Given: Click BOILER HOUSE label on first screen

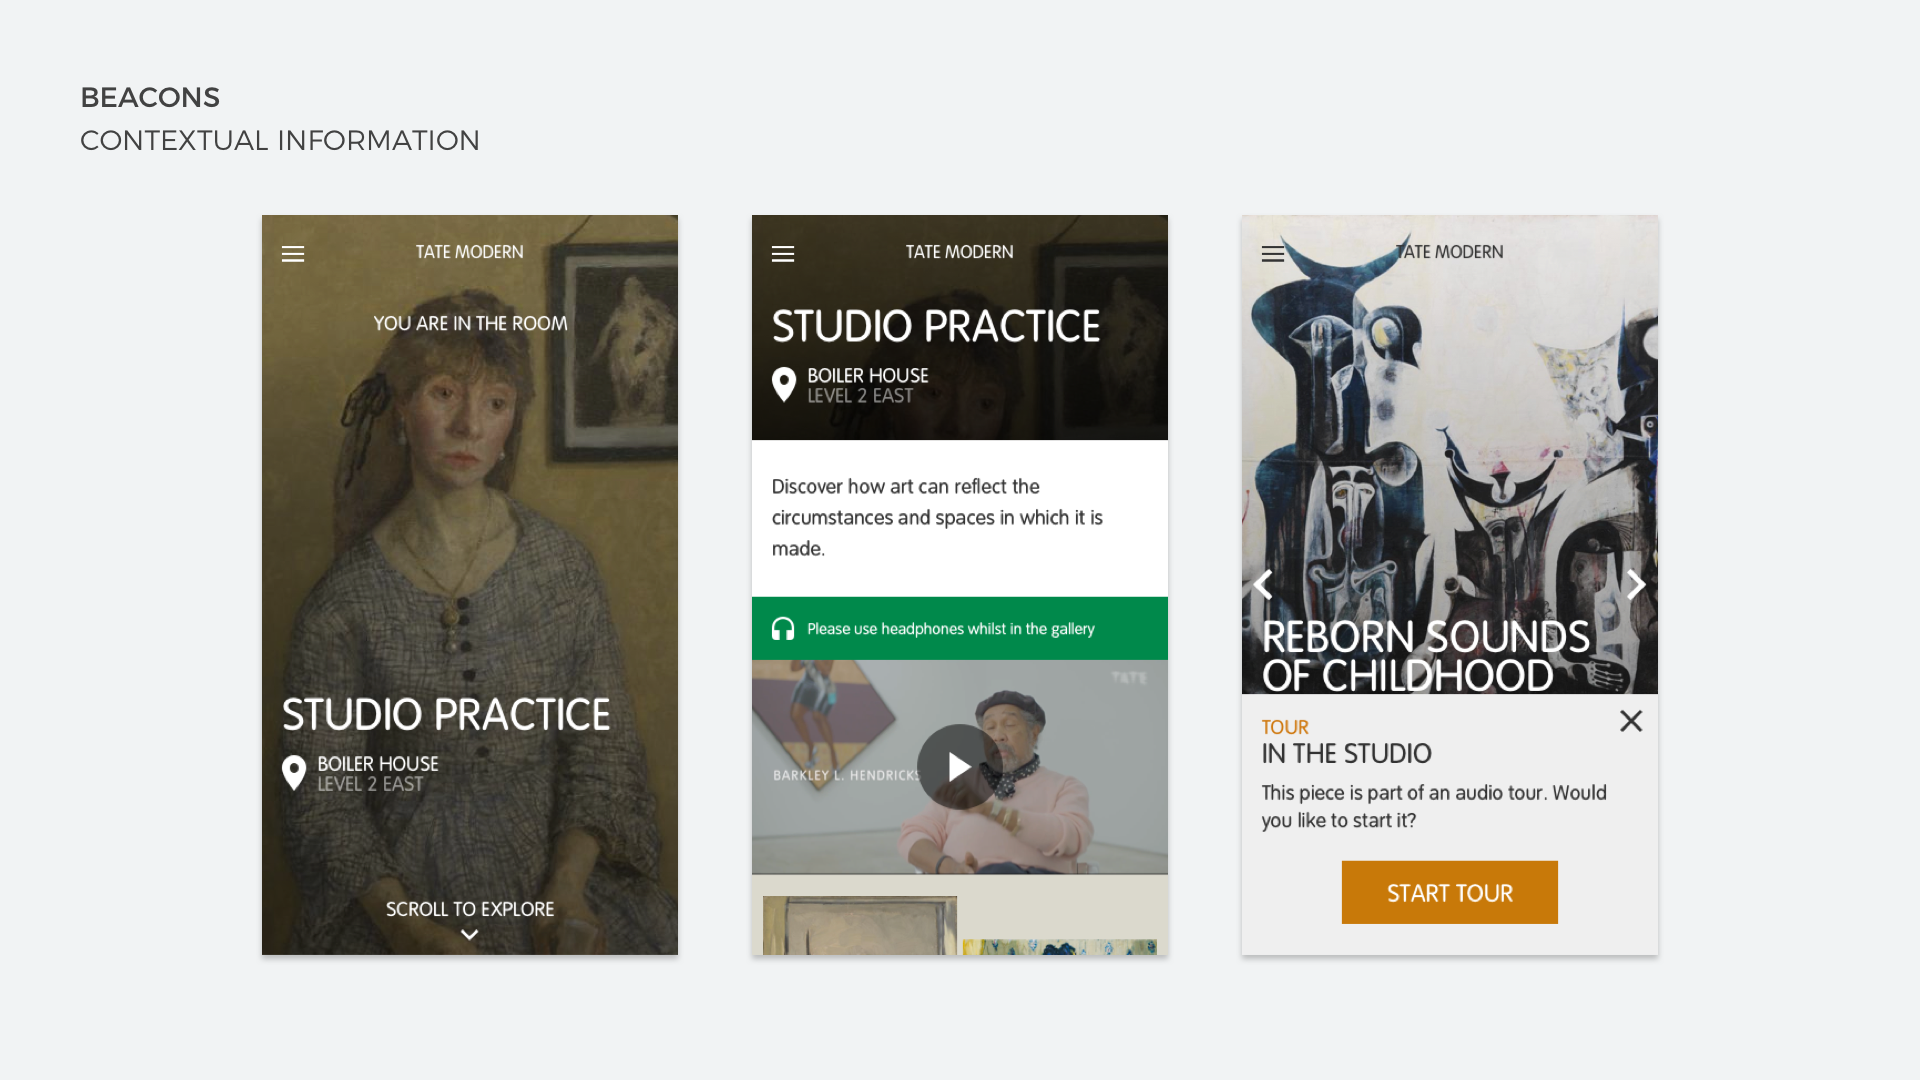Looking at the screenshot, I should point(378,764).
